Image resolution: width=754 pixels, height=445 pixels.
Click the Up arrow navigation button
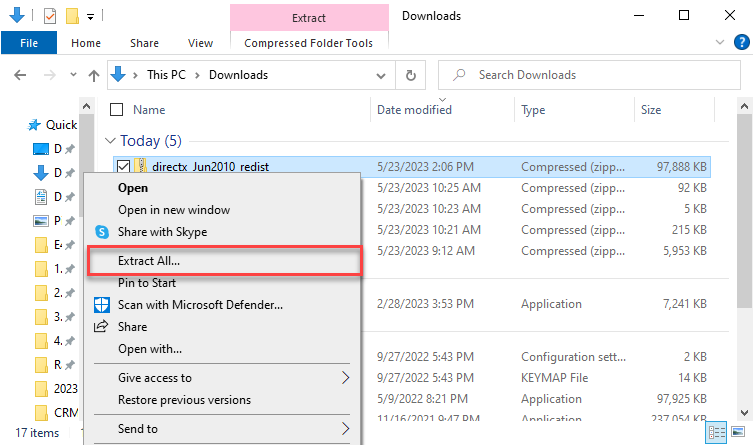click(x=93, y=75)
